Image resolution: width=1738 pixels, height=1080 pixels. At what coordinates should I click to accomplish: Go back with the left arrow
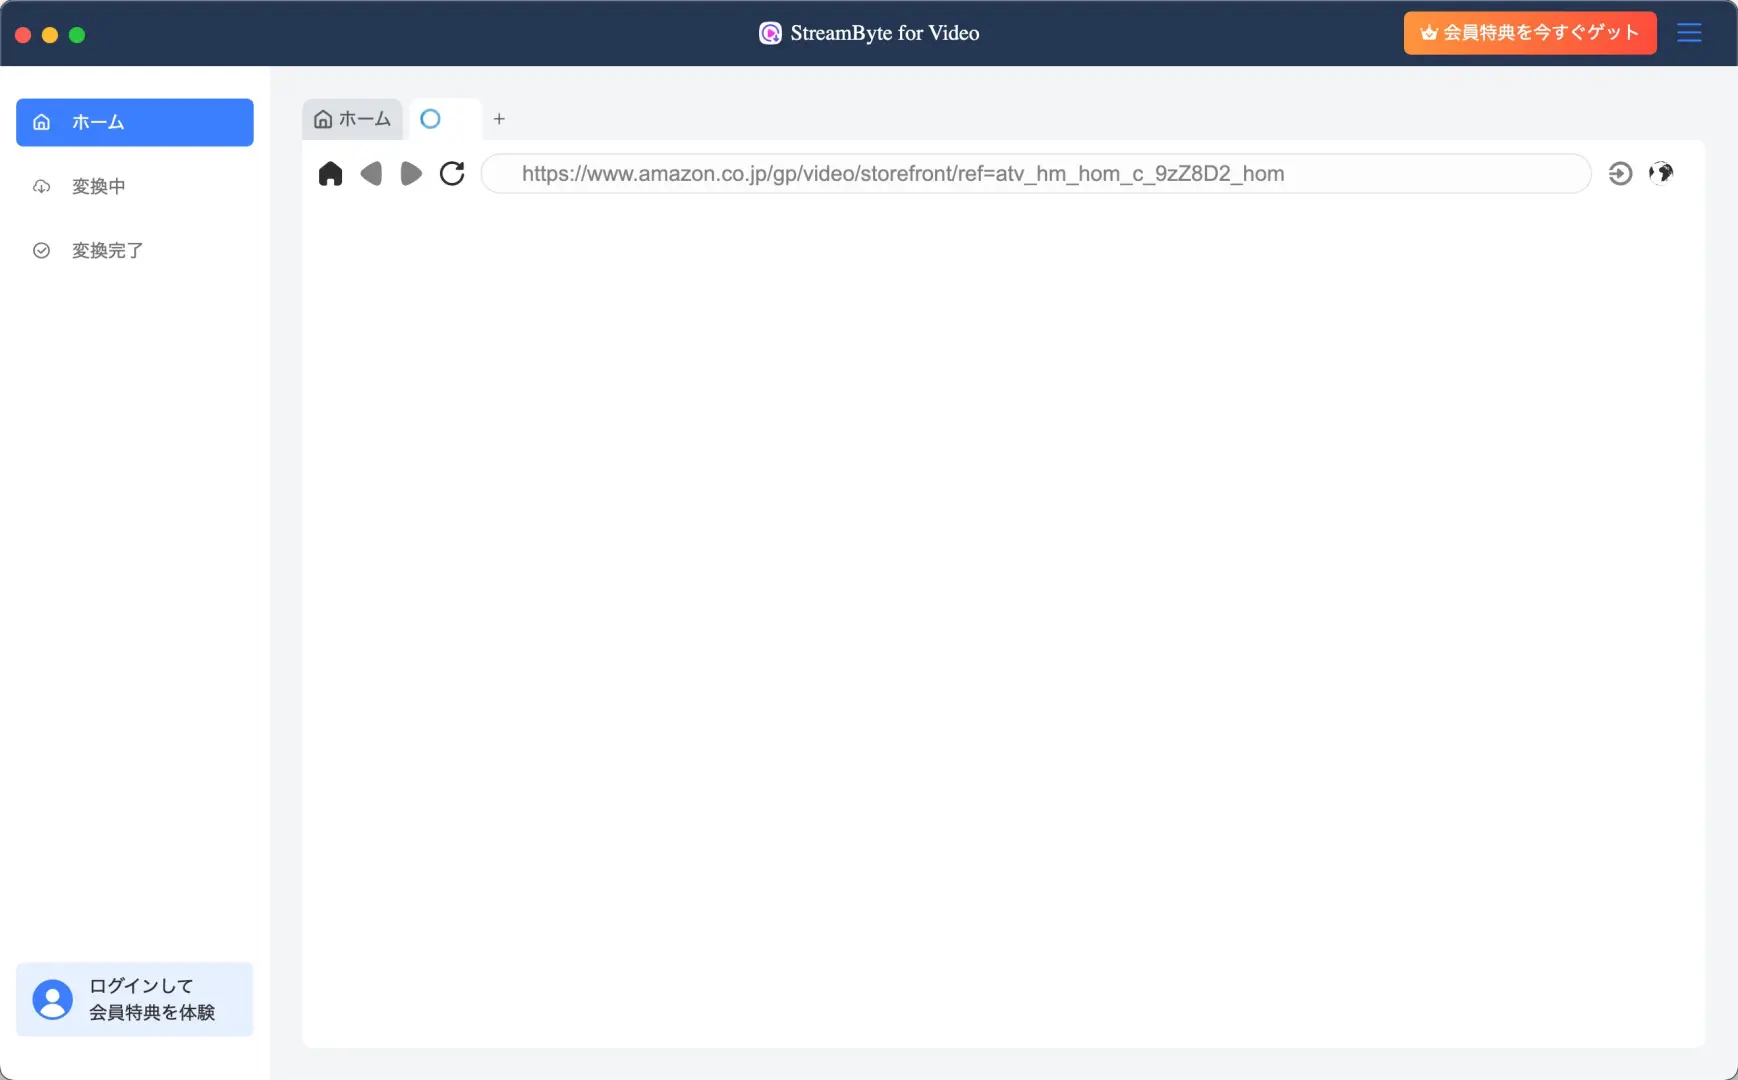coord(371,173)
